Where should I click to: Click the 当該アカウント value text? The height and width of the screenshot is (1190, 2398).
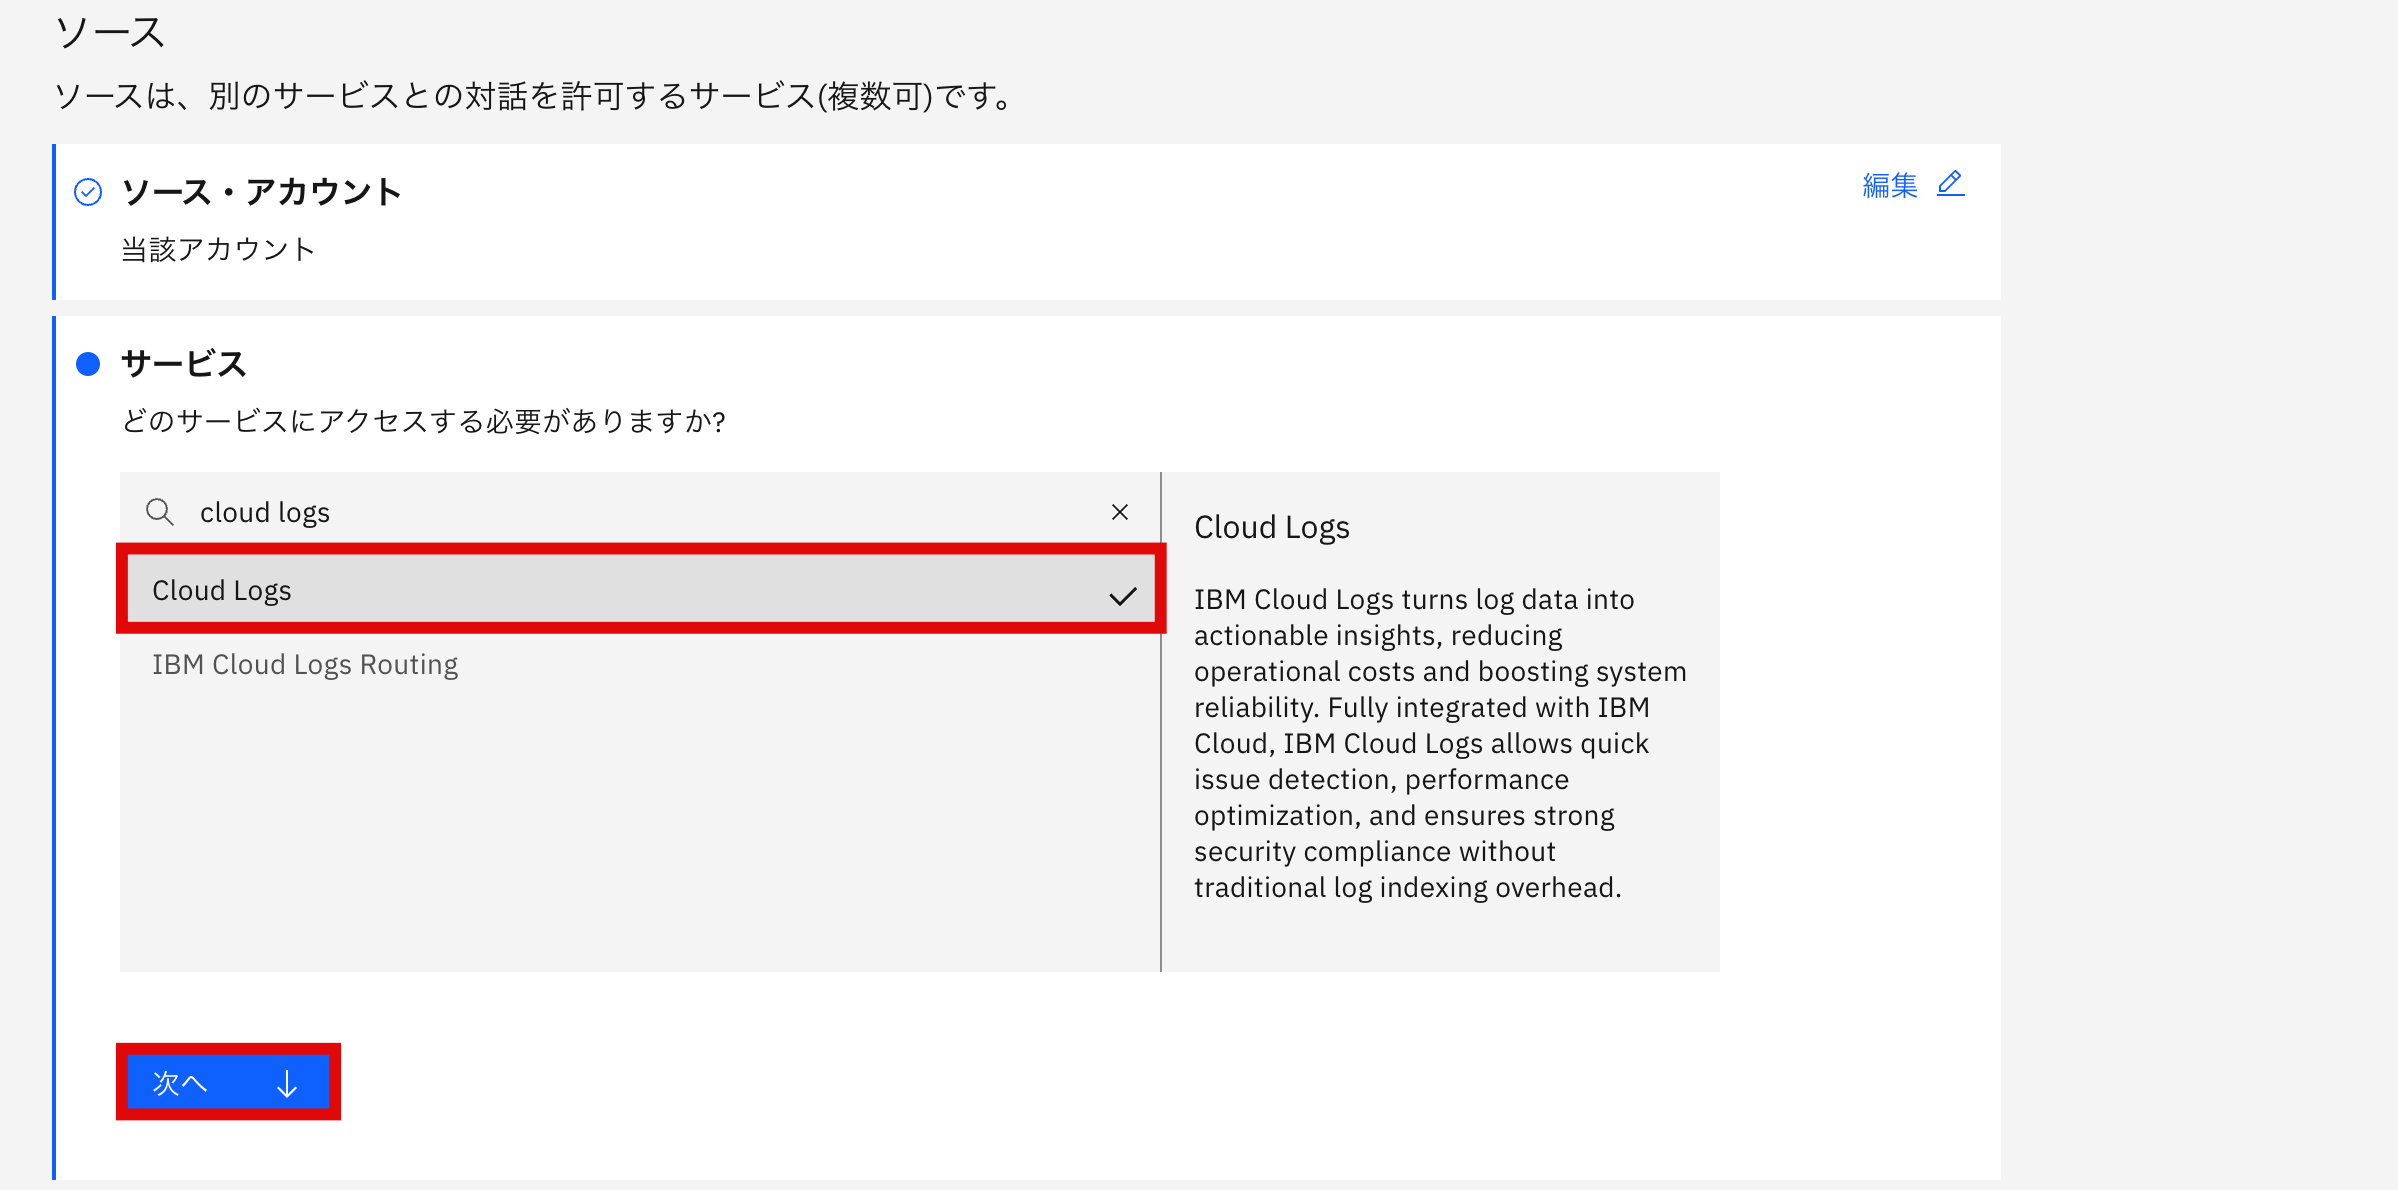click(x=218, y=249)
